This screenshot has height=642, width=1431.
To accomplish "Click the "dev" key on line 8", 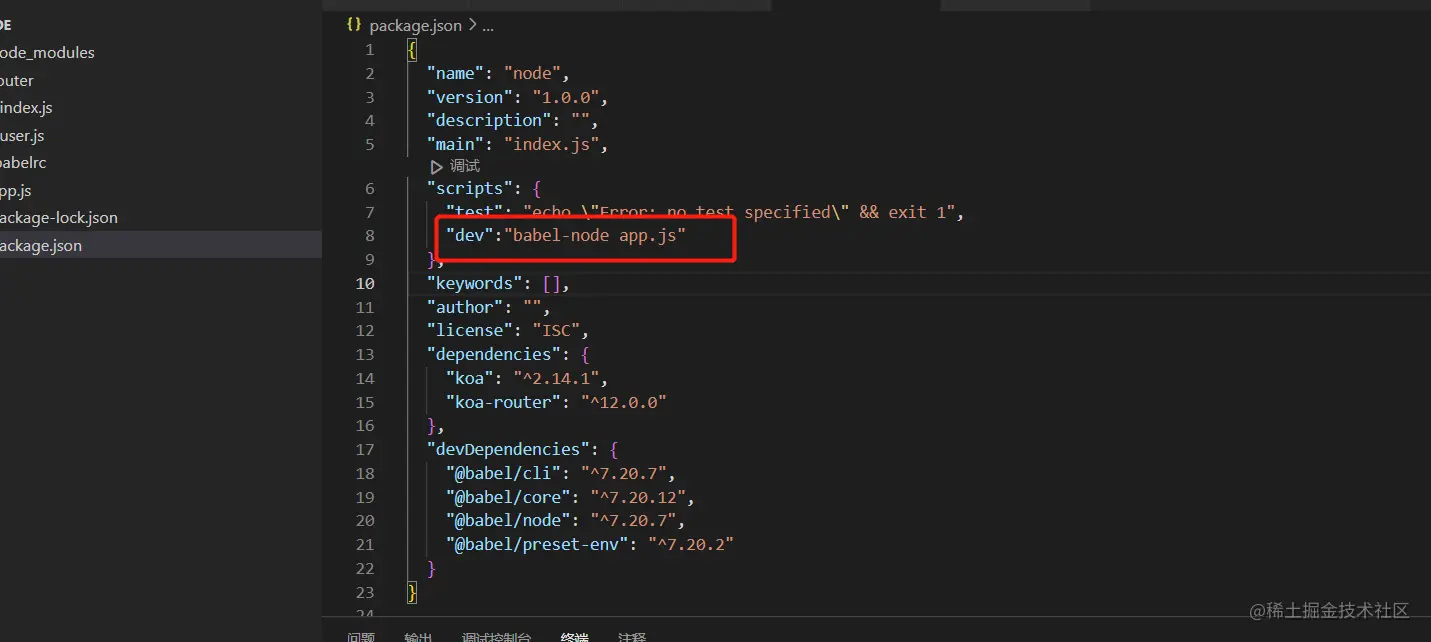I will pyautogui.click(x=470, y=236).
